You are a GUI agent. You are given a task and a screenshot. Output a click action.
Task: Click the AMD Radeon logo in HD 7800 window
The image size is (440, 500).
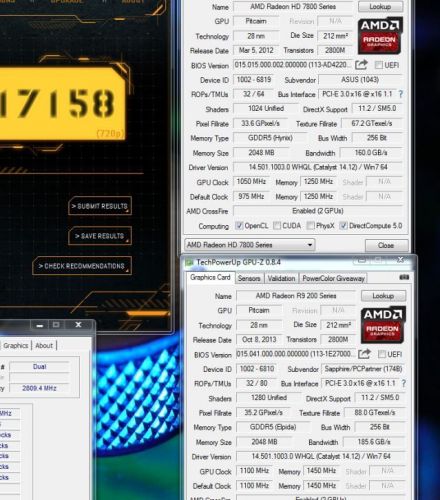pos(380,36)
